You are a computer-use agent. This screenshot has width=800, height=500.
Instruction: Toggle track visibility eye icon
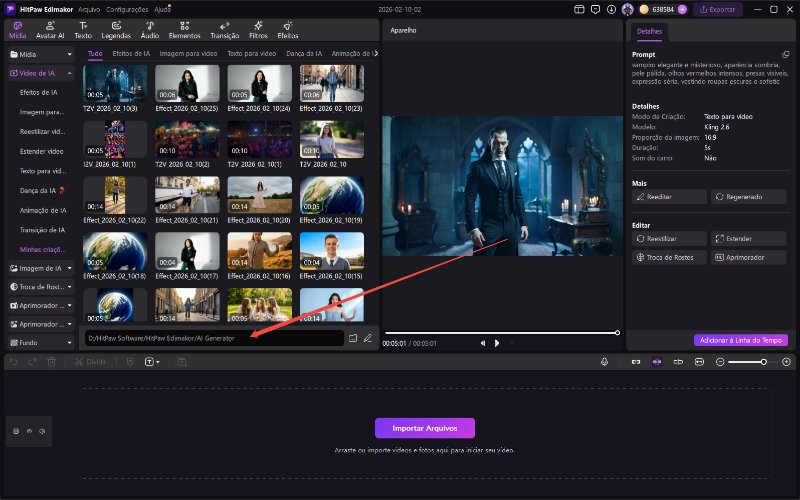coord(28,431)
